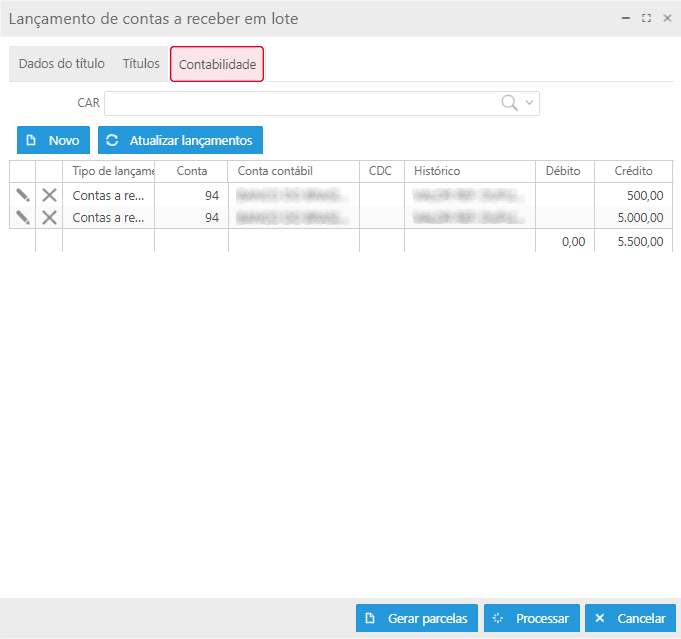Delete the first entry with X icon
Viewport: 681px width, 639px height.
click(x=49, y=196)
